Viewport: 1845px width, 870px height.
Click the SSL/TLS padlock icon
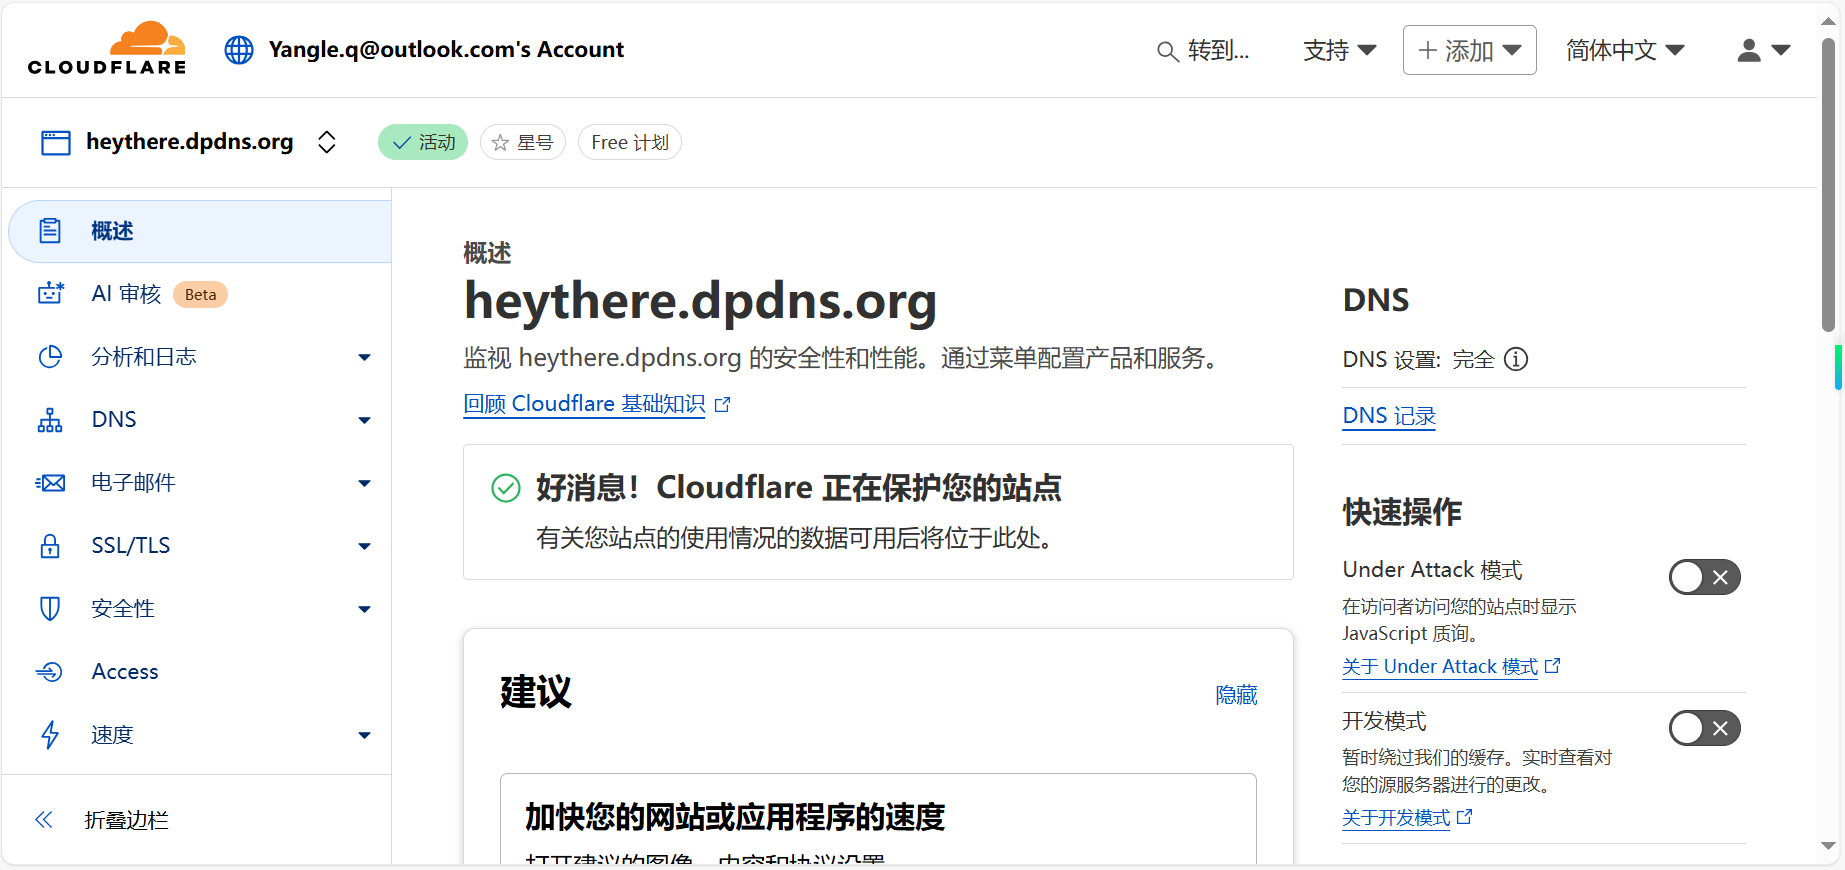click(50, 545)
